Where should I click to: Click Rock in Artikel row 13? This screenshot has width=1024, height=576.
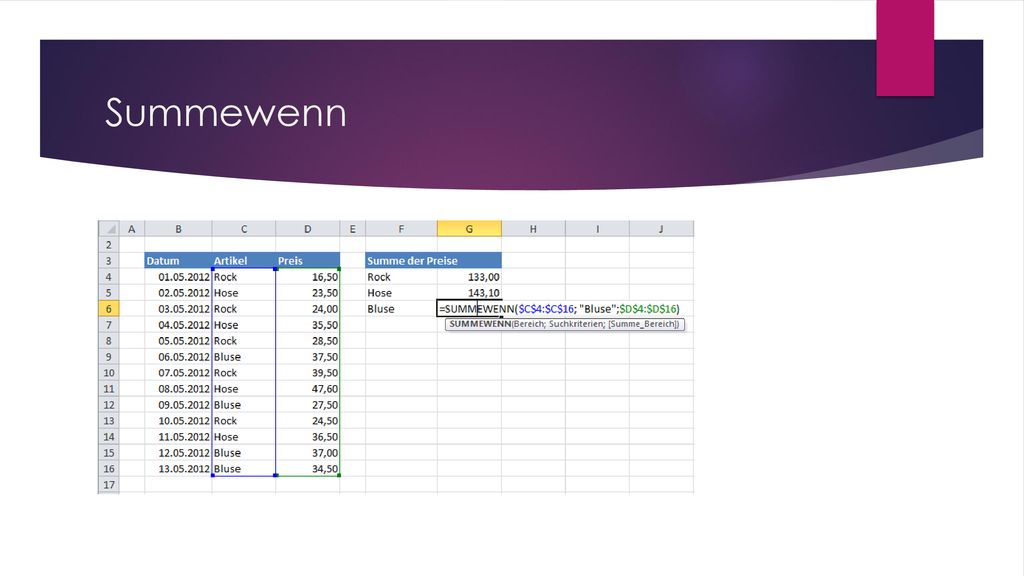pyautogui.click(x=244, y=421)
